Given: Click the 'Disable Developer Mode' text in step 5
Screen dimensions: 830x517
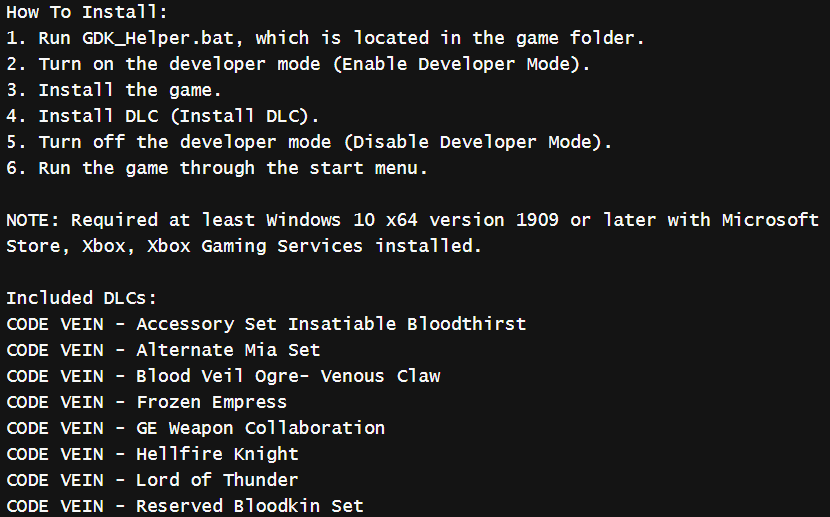Looking at the screenshot, I should click(x=477, y=142).
